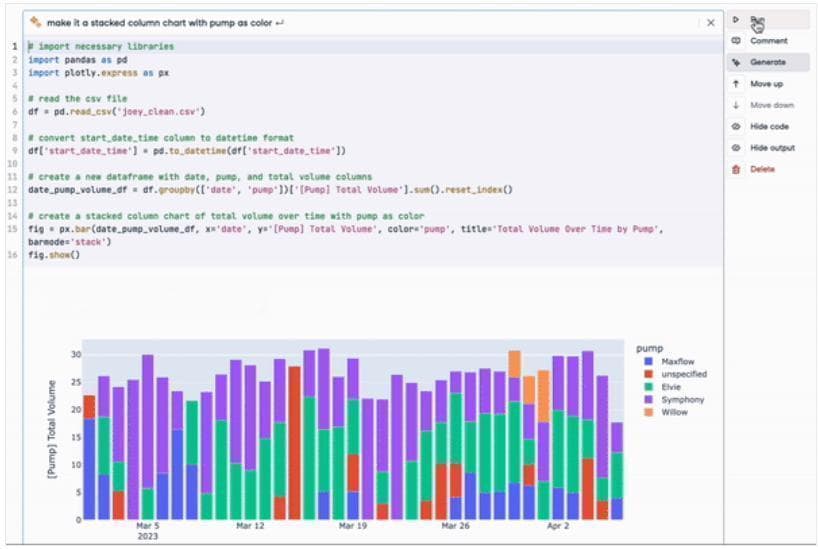Screen dimensions: 818x549
Task: Select Hide code in the cell menu
Action: click(768, 126)
